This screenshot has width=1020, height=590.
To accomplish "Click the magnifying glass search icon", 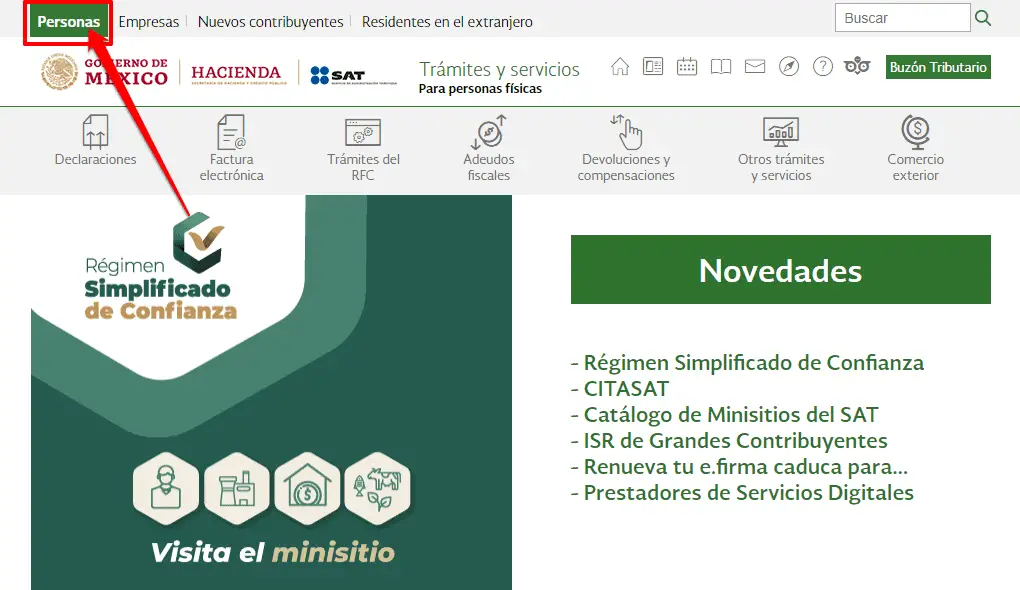I will (x=983, y=18).
